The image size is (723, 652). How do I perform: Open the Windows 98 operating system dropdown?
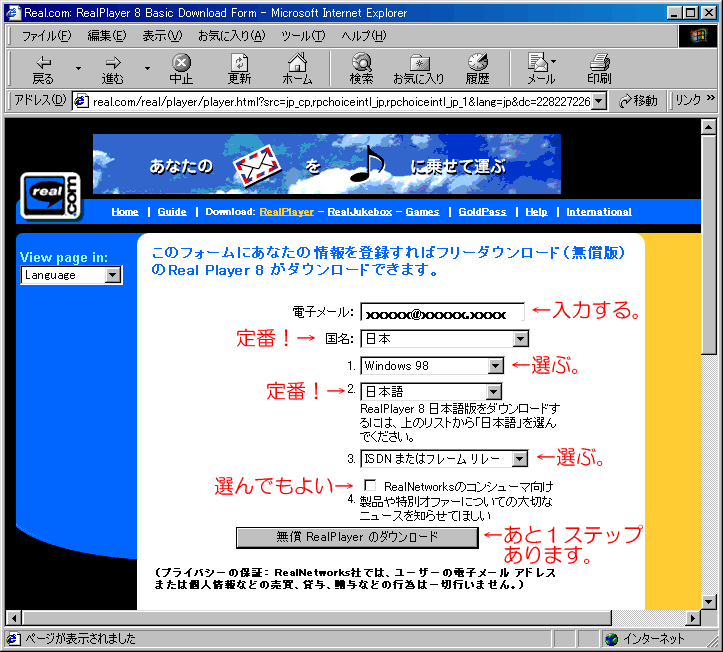[x=432, y=366]
